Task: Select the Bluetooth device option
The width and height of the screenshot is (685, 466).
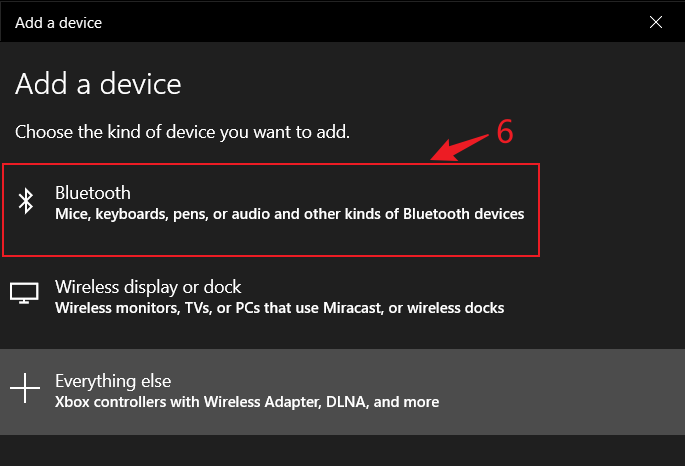Action: [271, 210]
